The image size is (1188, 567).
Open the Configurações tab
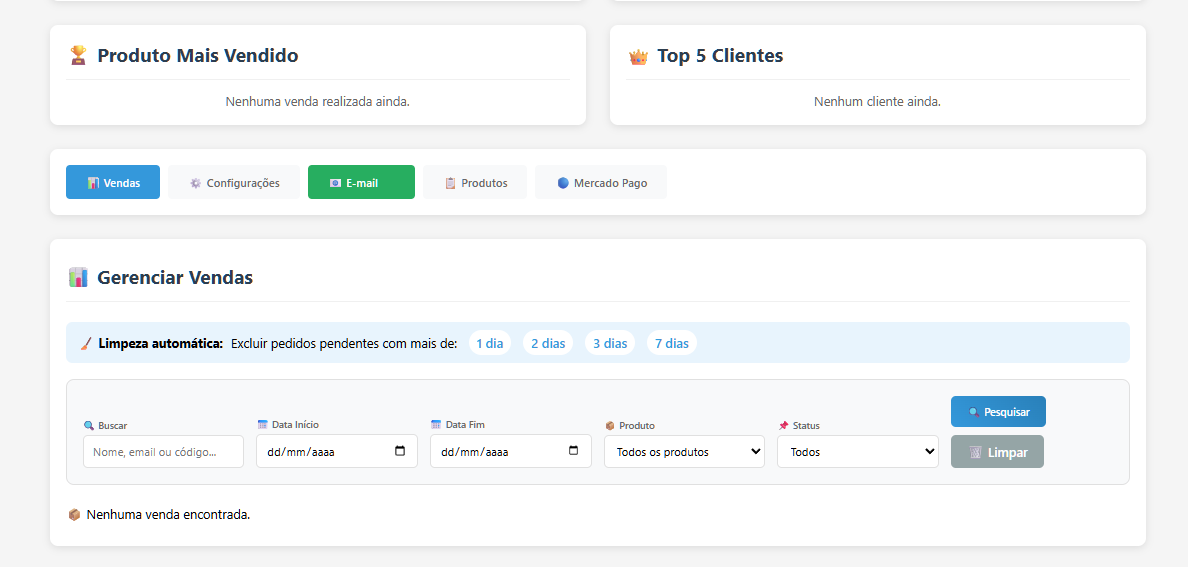234,183
